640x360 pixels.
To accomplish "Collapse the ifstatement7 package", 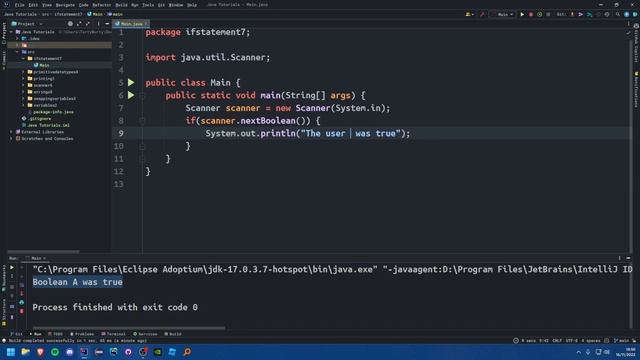I will pyautogui.click(x=23, y=58).
